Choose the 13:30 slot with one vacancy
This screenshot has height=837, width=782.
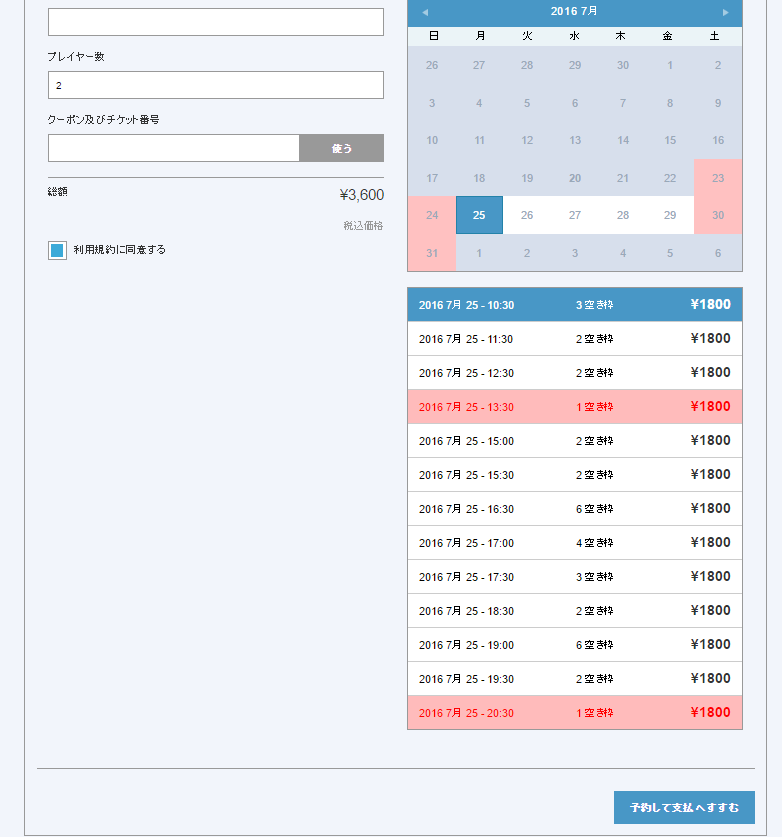point(575,407)
